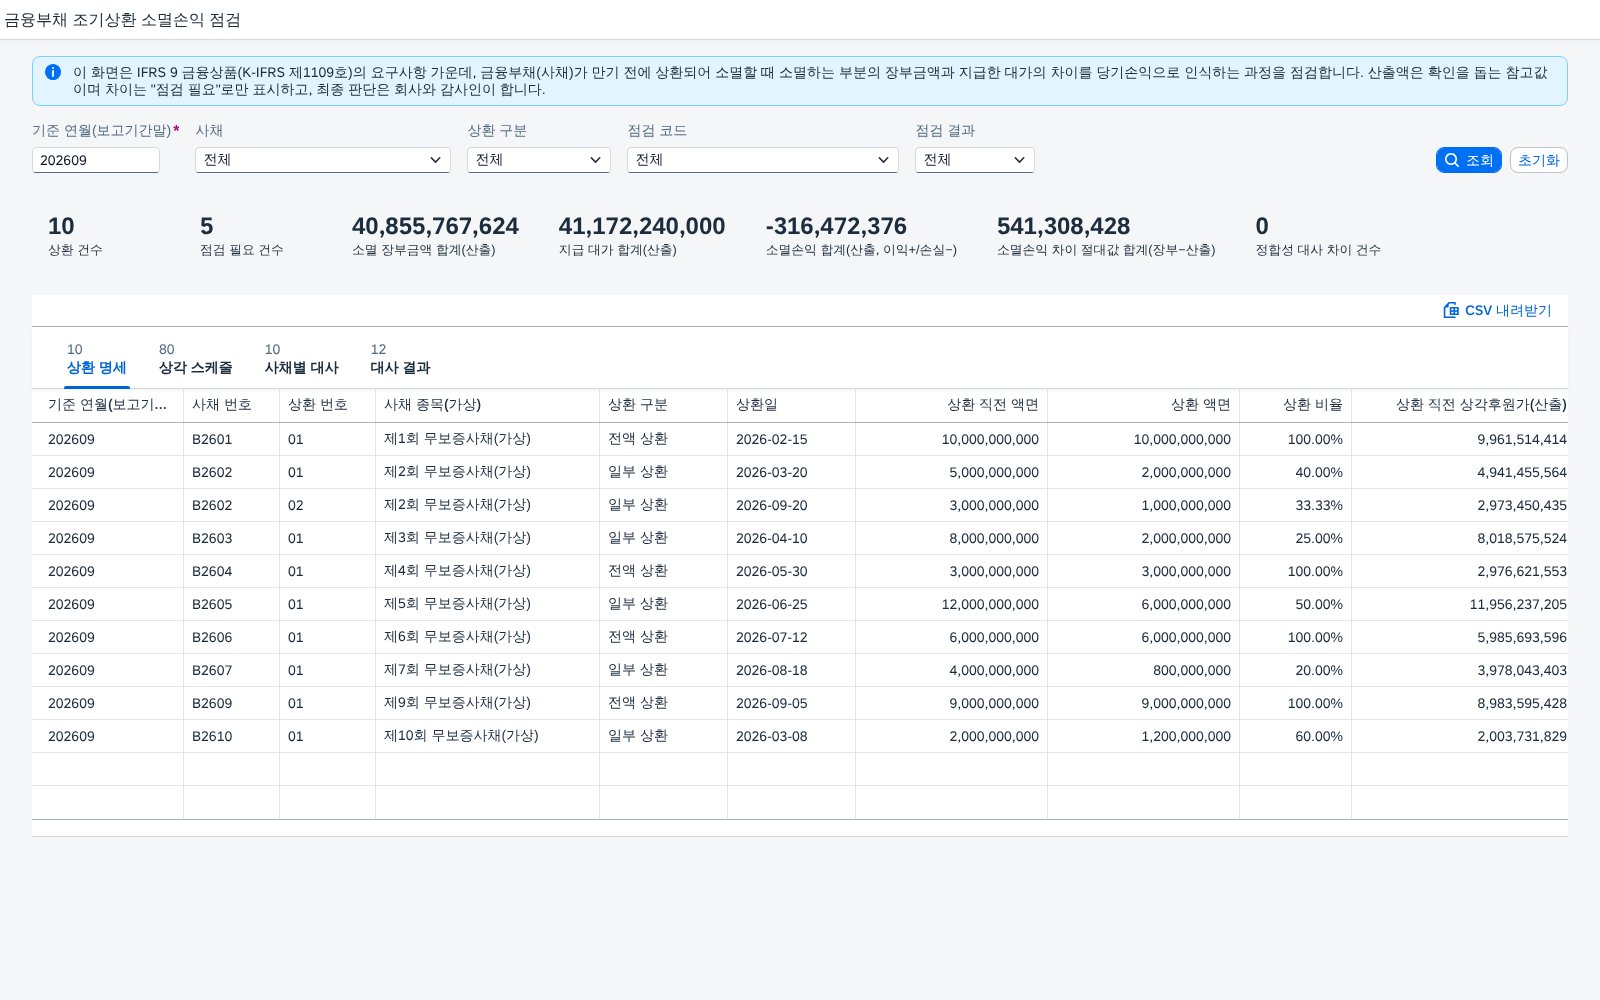The height and width of the screenshot is (1000, 1600).
Task: Open the 대사 결과 tab
Action: [x=400, y=359]
